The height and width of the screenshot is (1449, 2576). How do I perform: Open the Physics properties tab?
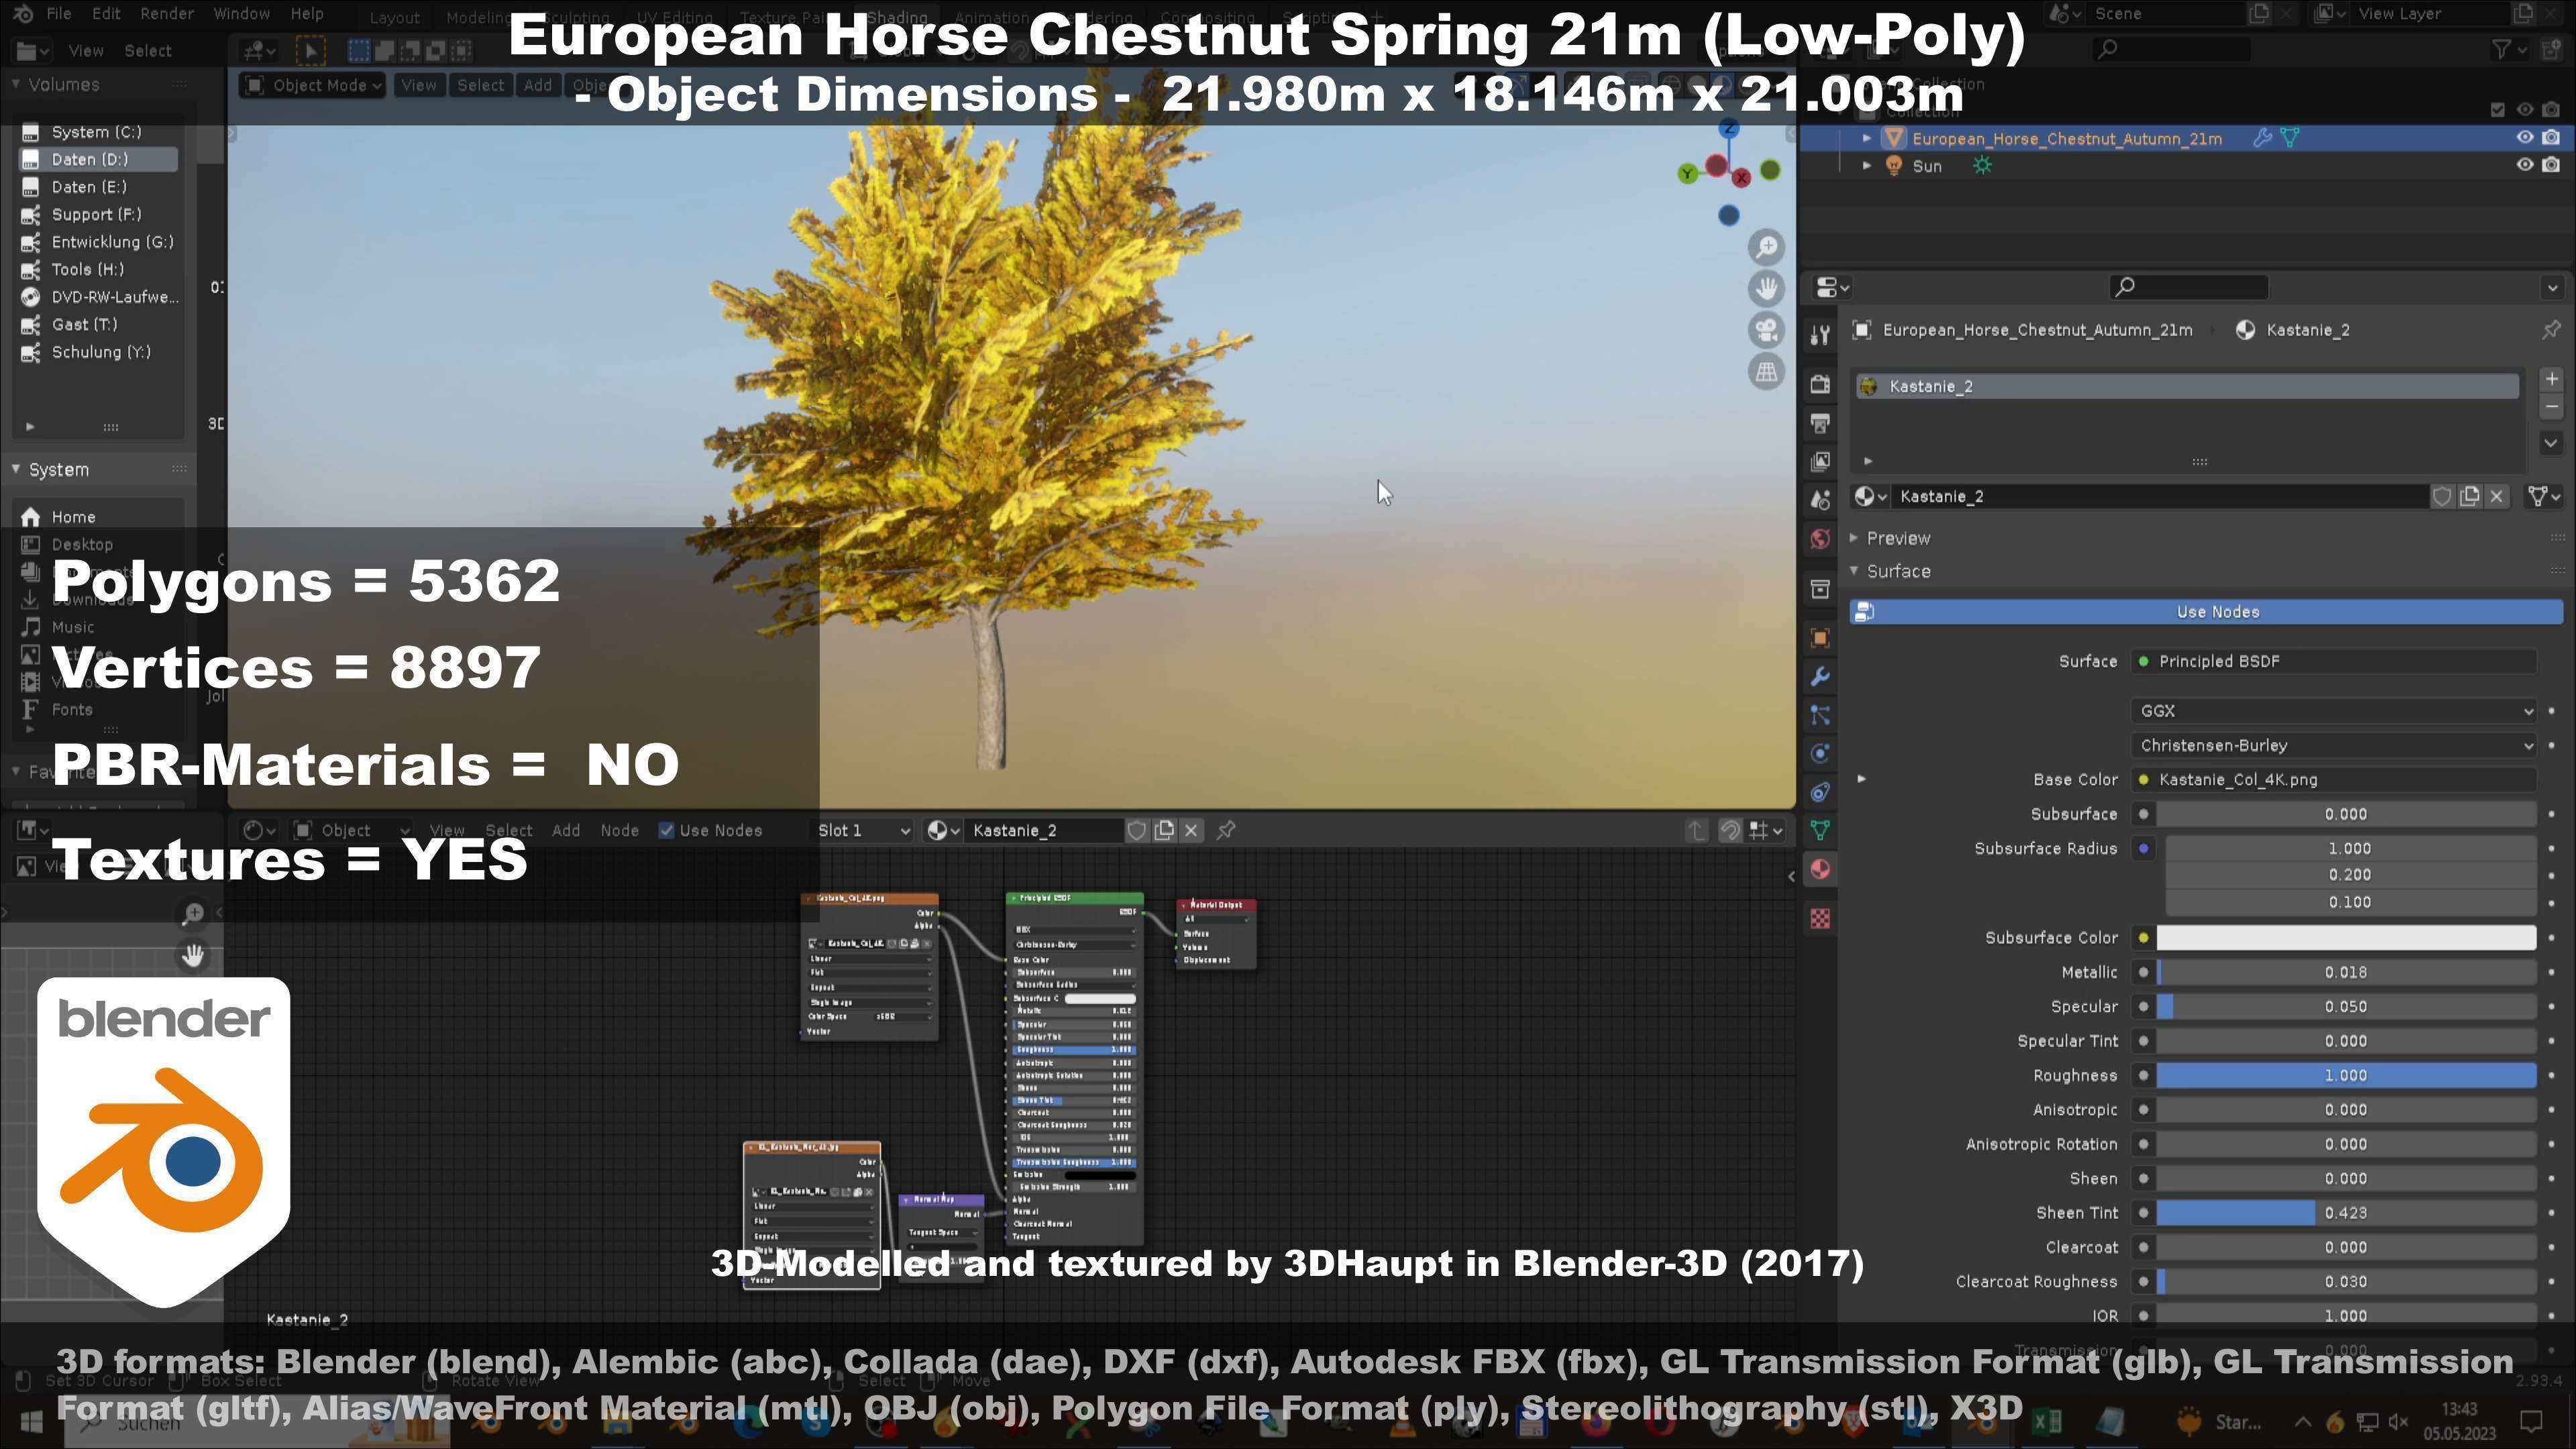click(1820, 753)
